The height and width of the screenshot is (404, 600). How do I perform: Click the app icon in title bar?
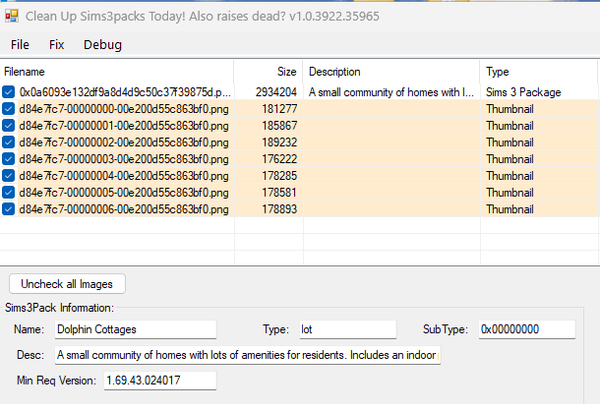[13, 15]
